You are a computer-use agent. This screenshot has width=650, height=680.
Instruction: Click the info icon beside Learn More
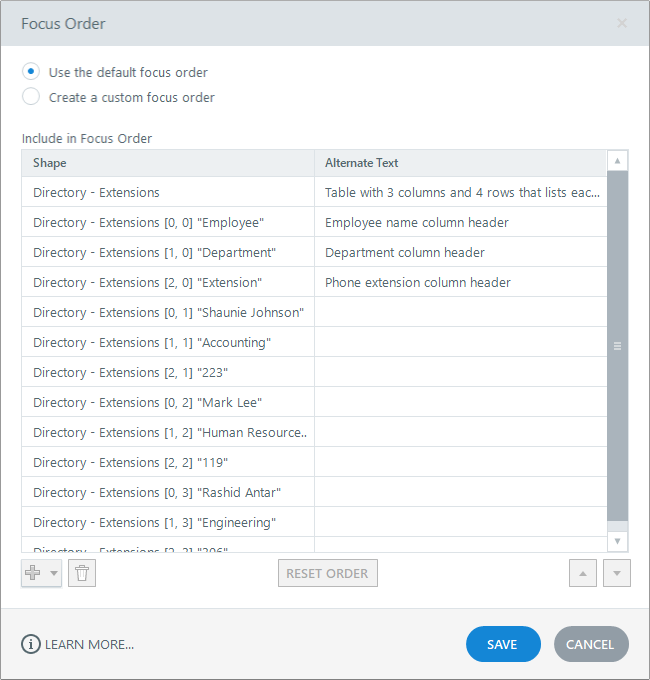(x=31, y=644)
